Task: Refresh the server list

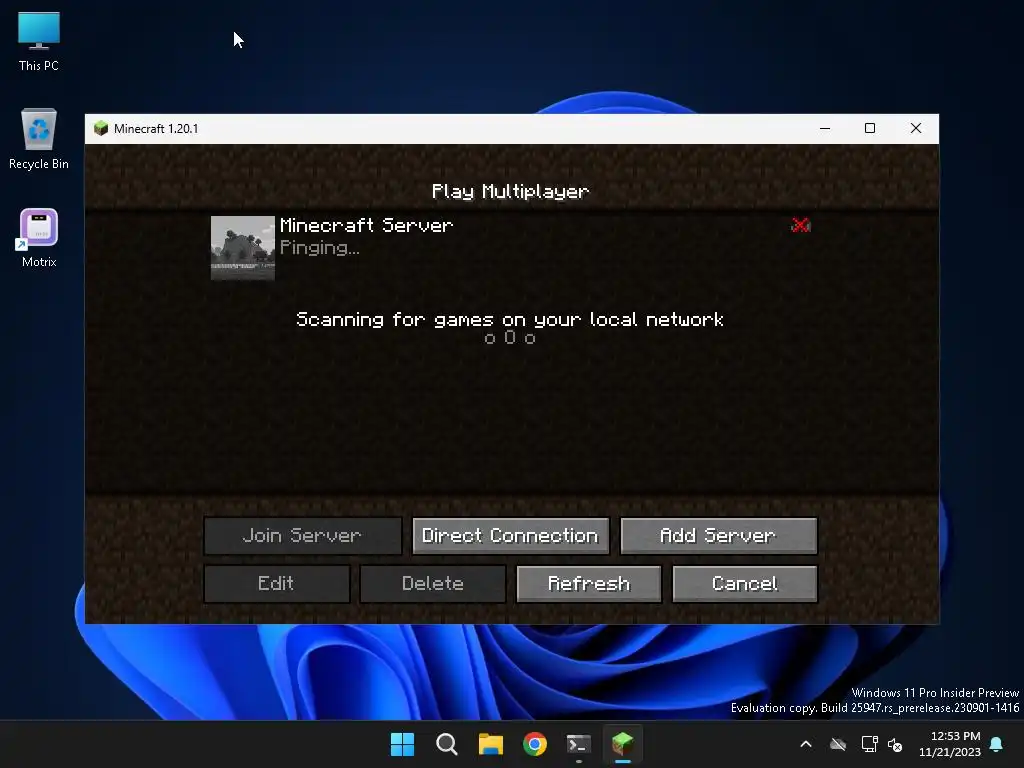Action: click(x=589, y=584)
